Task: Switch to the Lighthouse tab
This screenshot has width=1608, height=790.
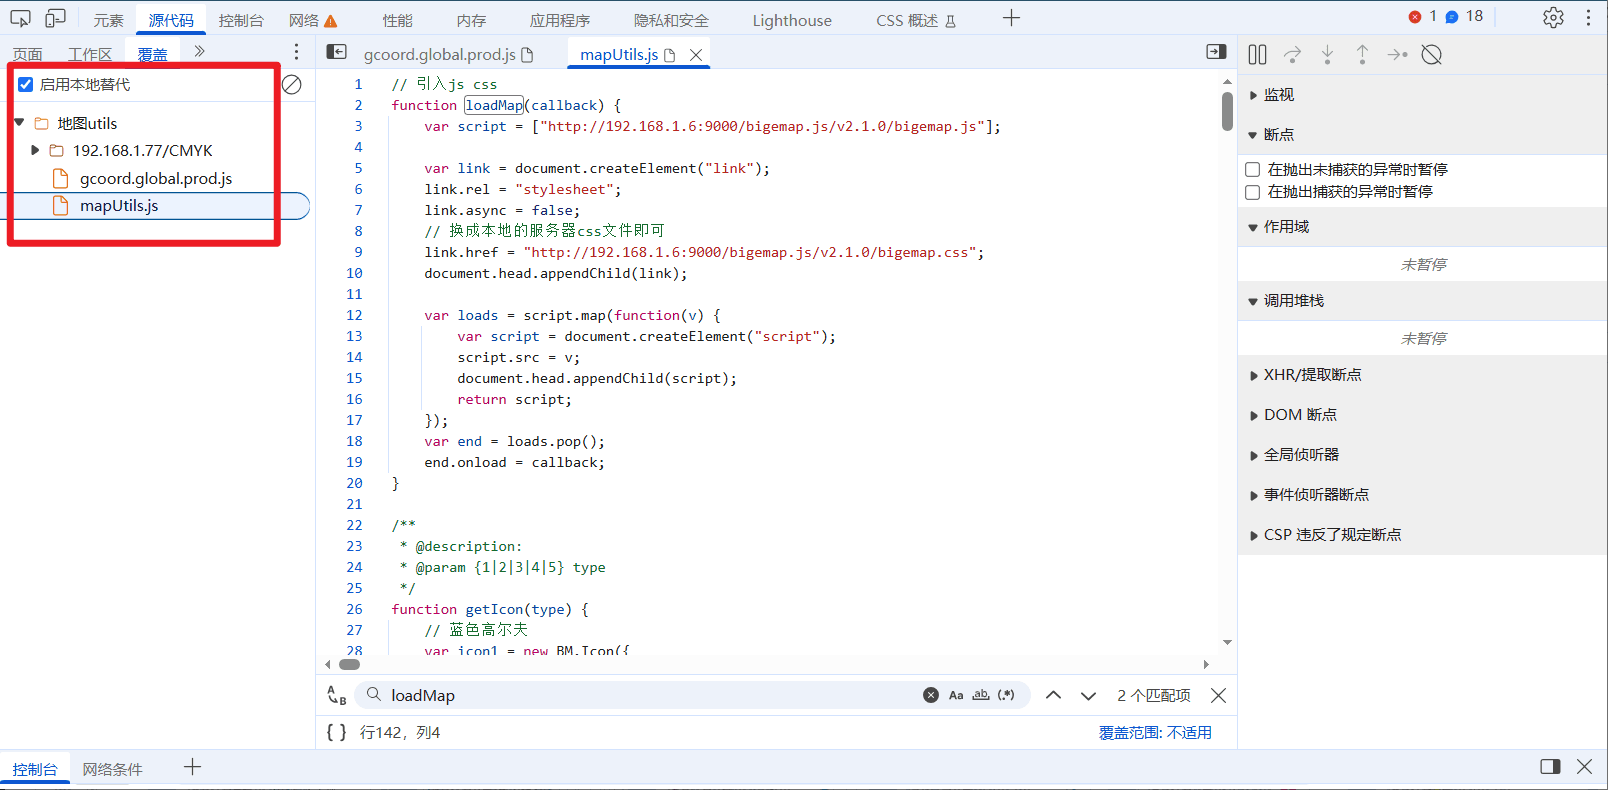Action: pos(791,20)
